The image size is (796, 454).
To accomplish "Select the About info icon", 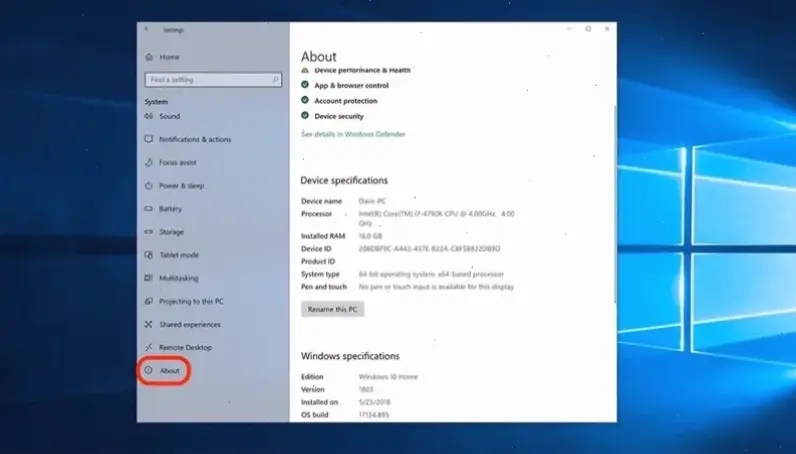I will coord(148,370).
